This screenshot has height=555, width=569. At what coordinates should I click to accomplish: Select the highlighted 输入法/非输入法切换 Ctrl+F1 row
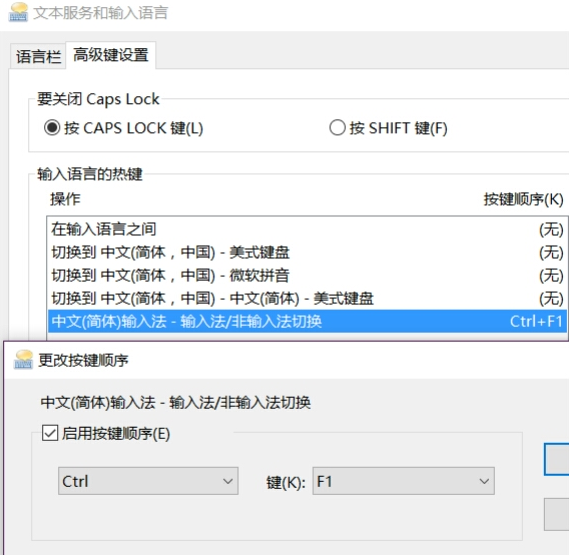(x=307, y=321)
